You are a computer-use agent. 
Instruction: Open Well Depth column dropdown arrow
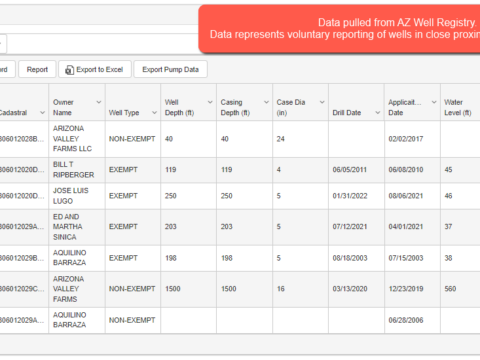(x=210, y=102)
